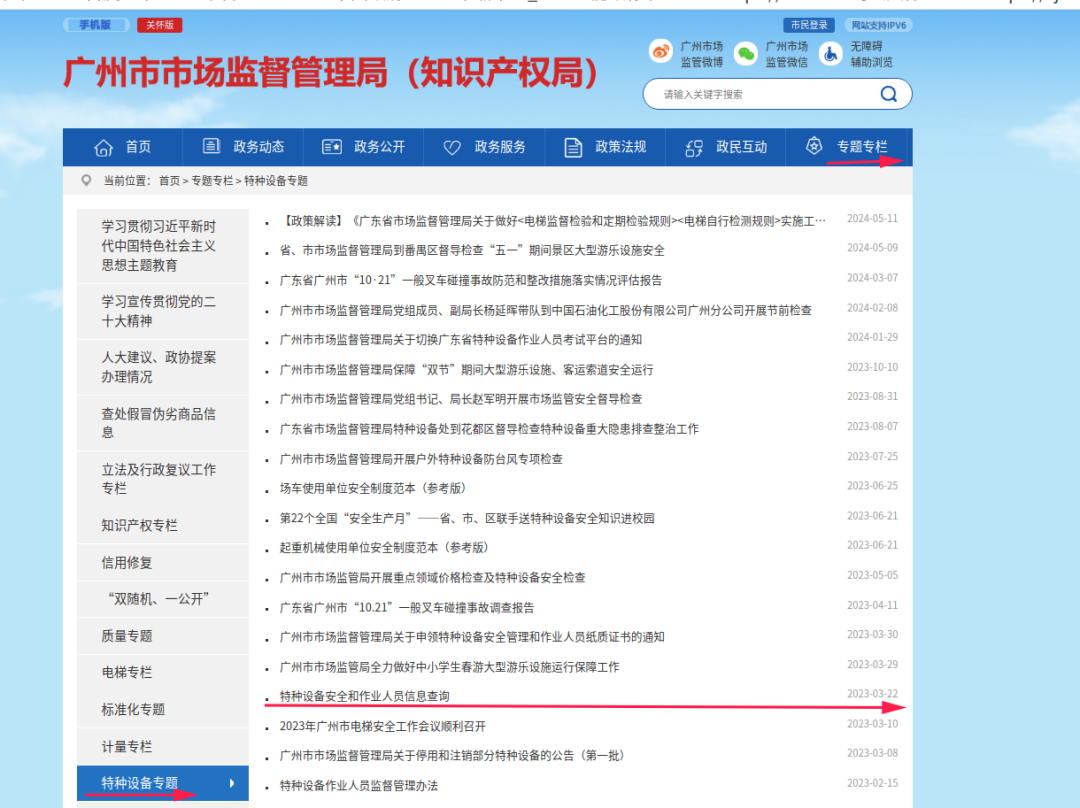The image size is (1080, 808).
Task: Expand the 特种设备专题 sidebar arrow
Action: [232, 784]
